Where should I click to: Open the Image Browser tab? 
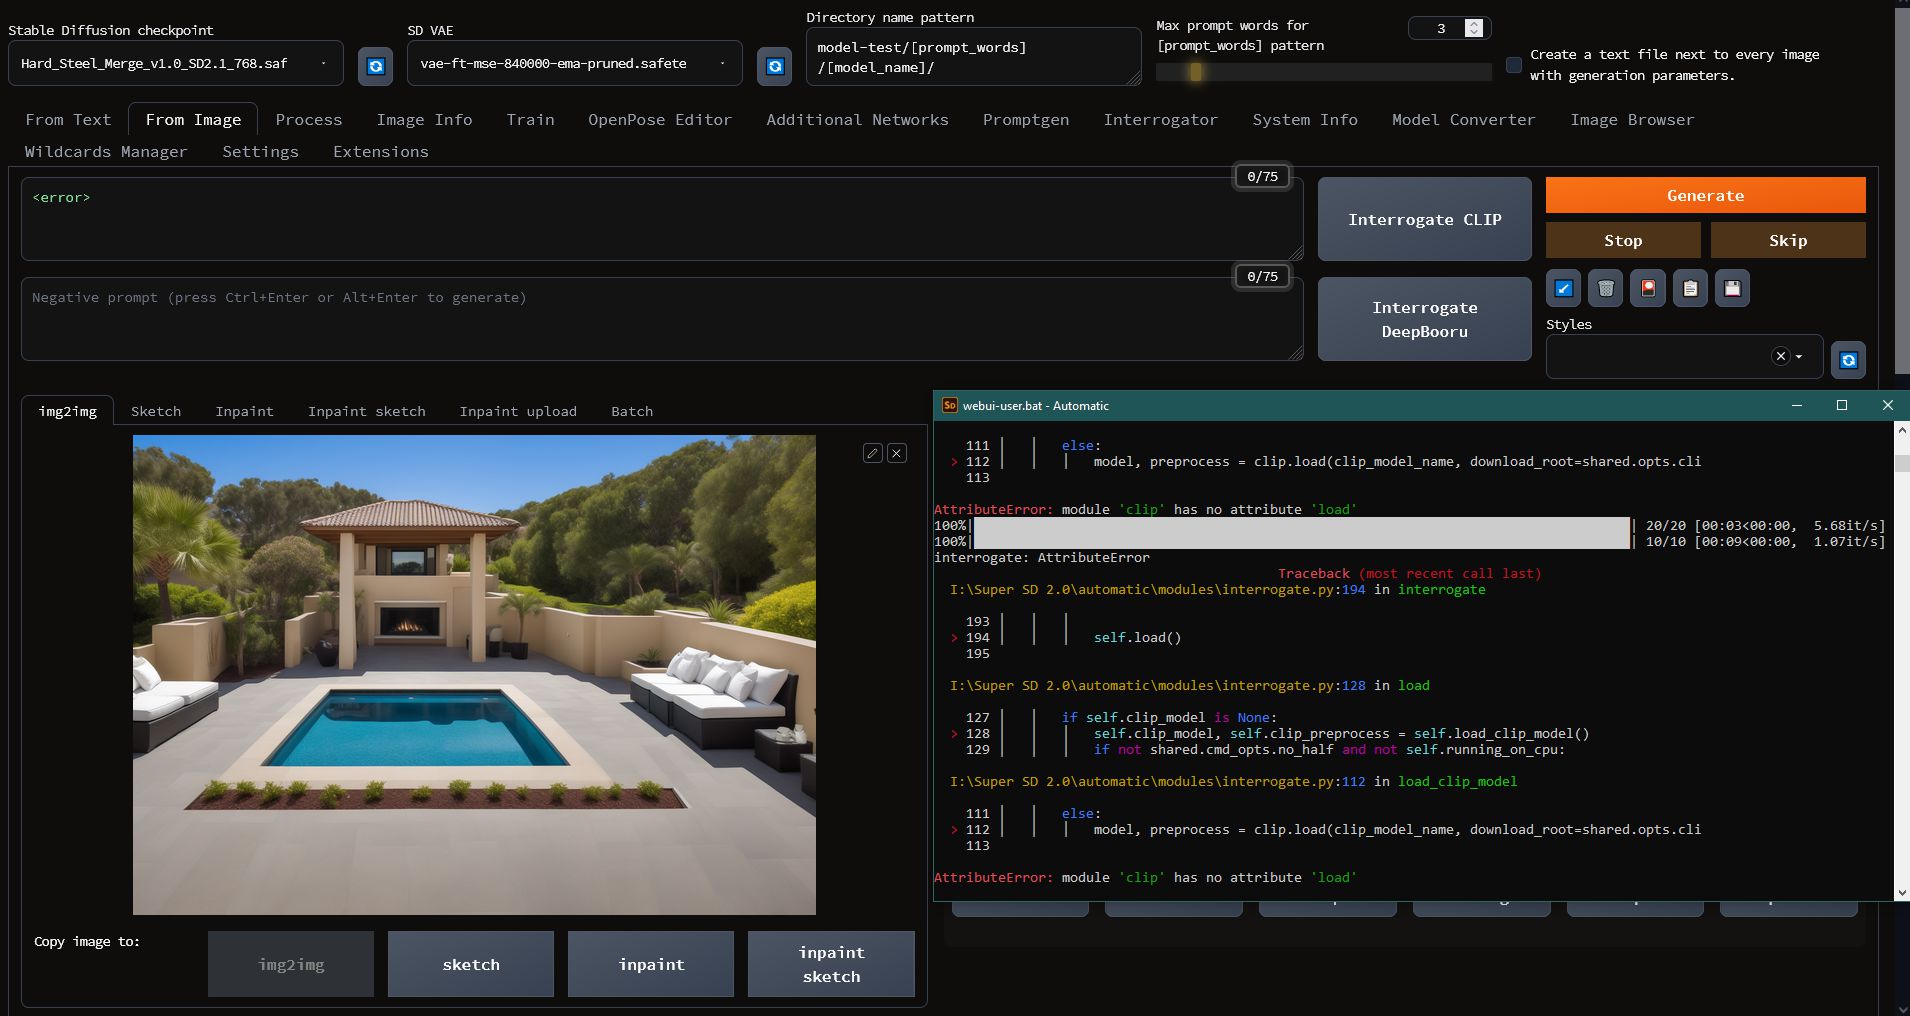[1631, 120]
